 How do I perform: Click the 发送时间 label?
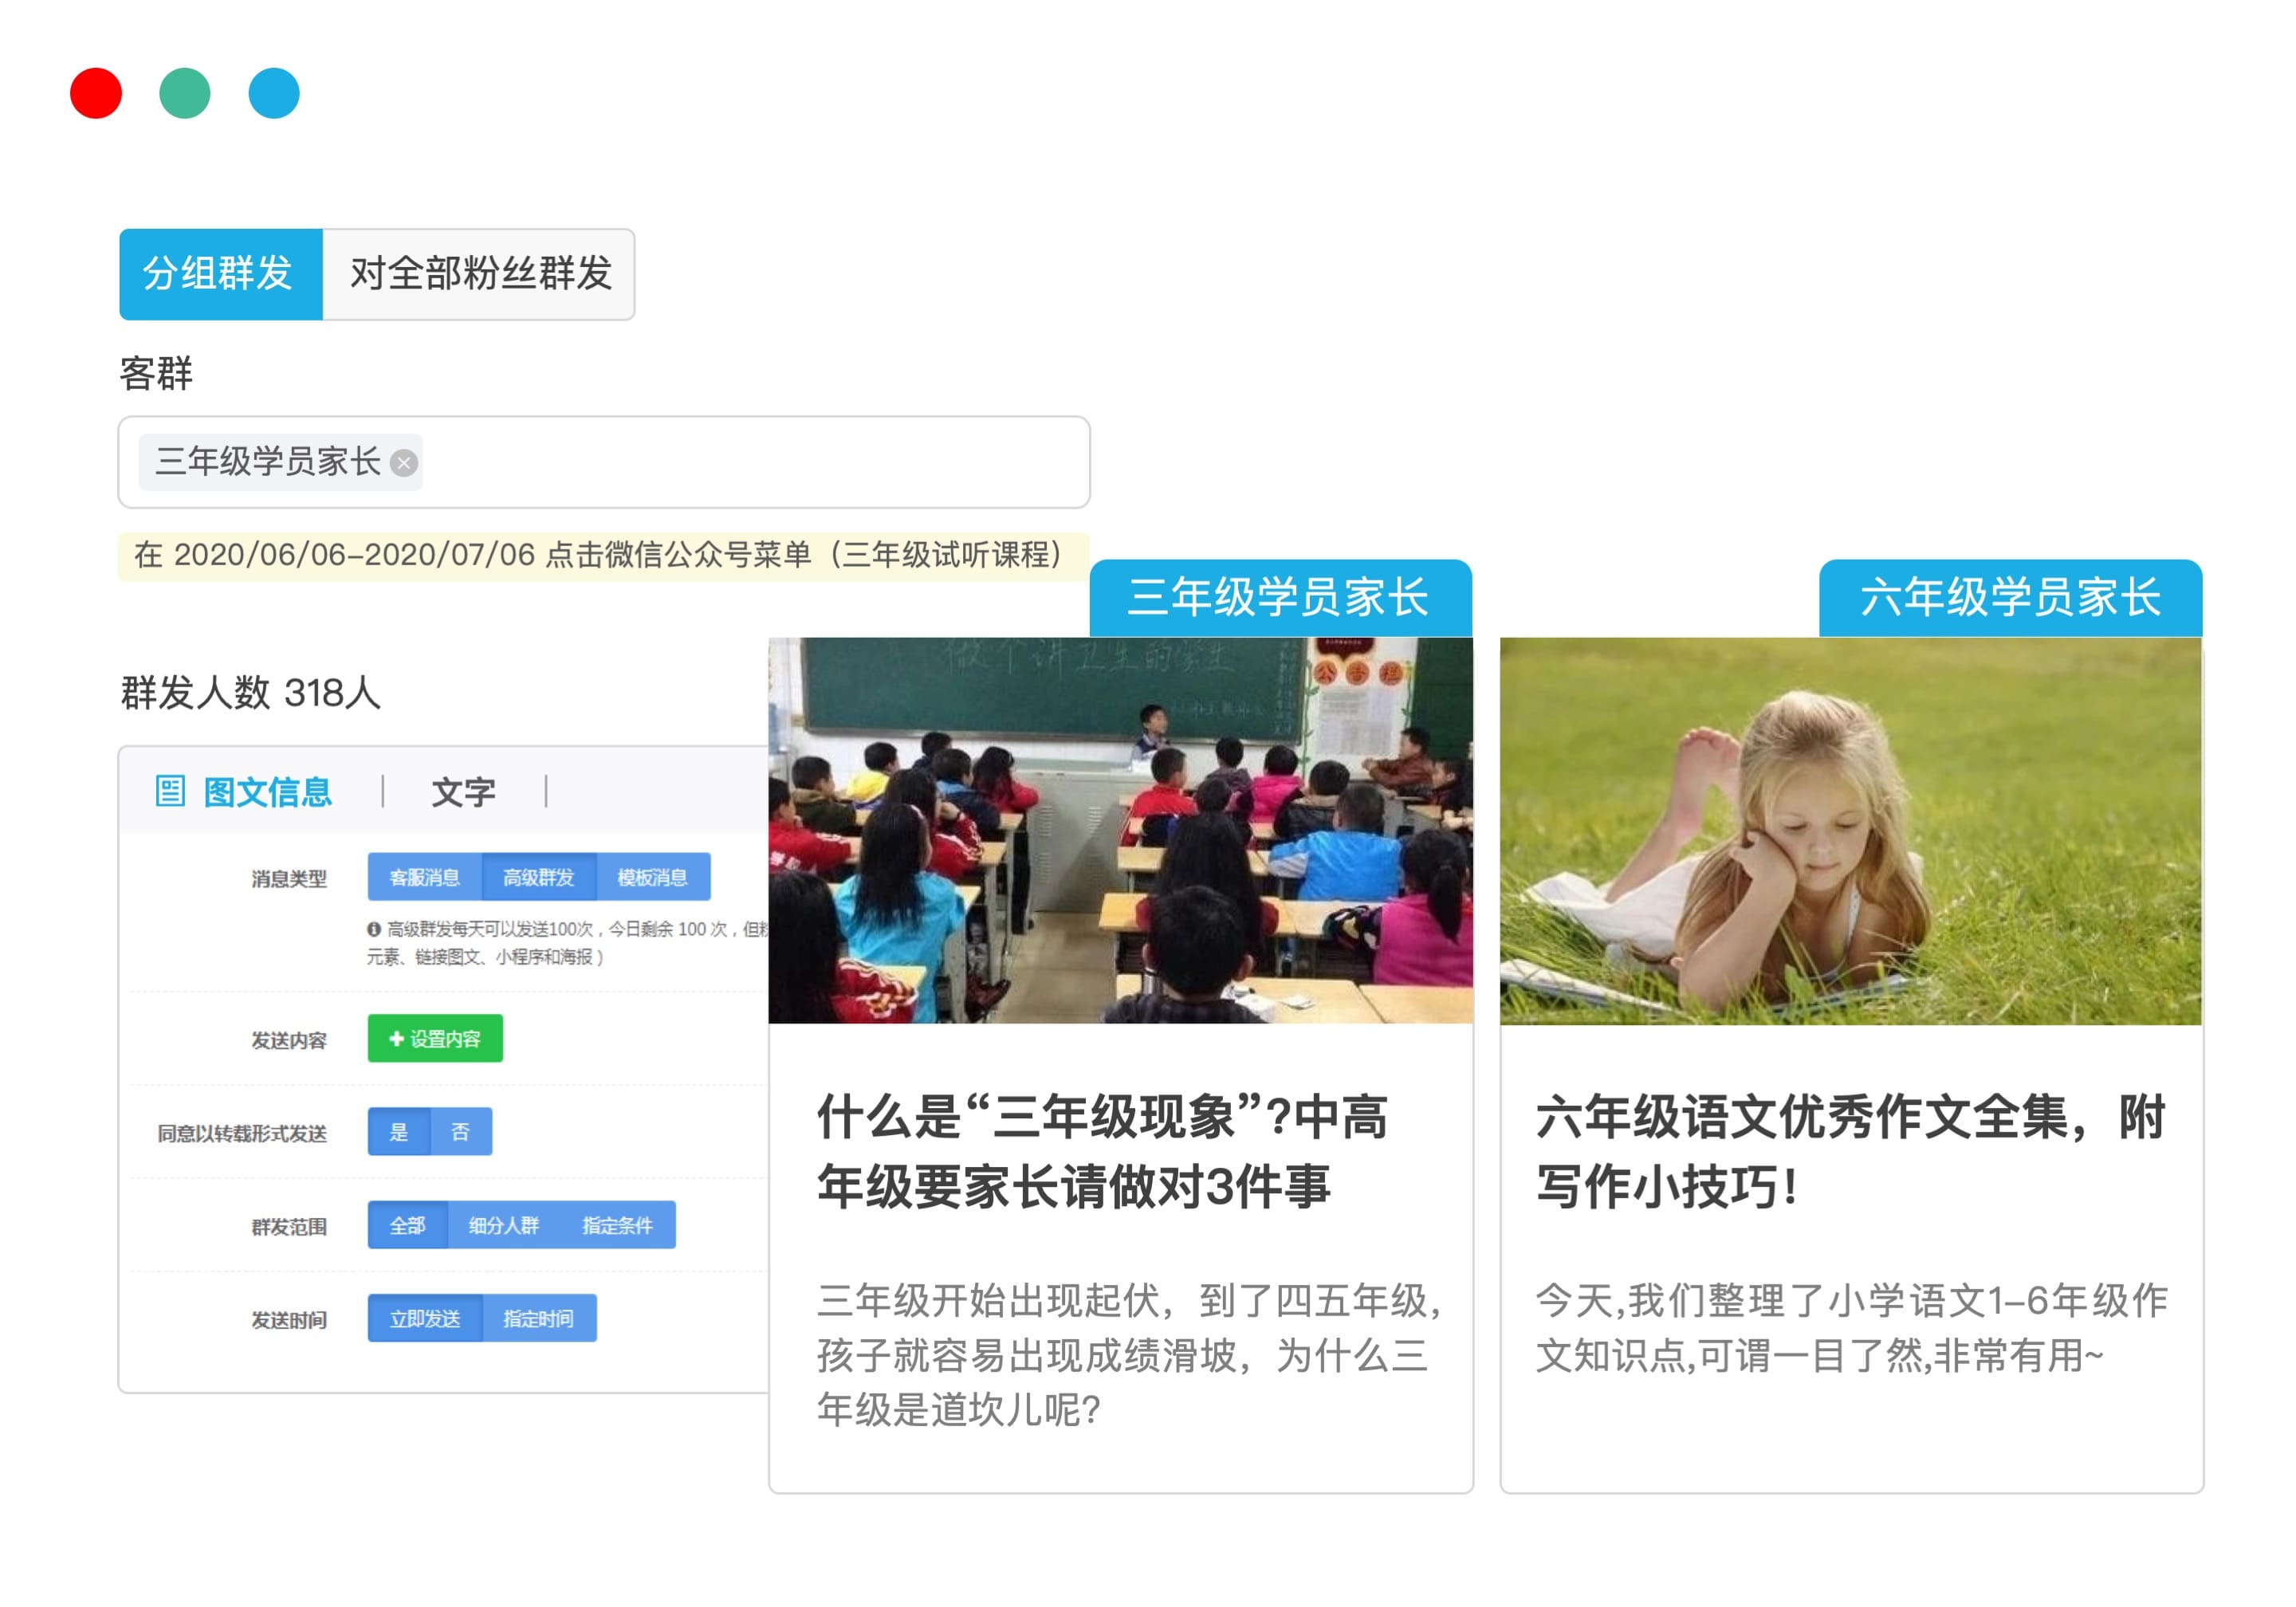pyautogui.click(x=289, y=1320)
